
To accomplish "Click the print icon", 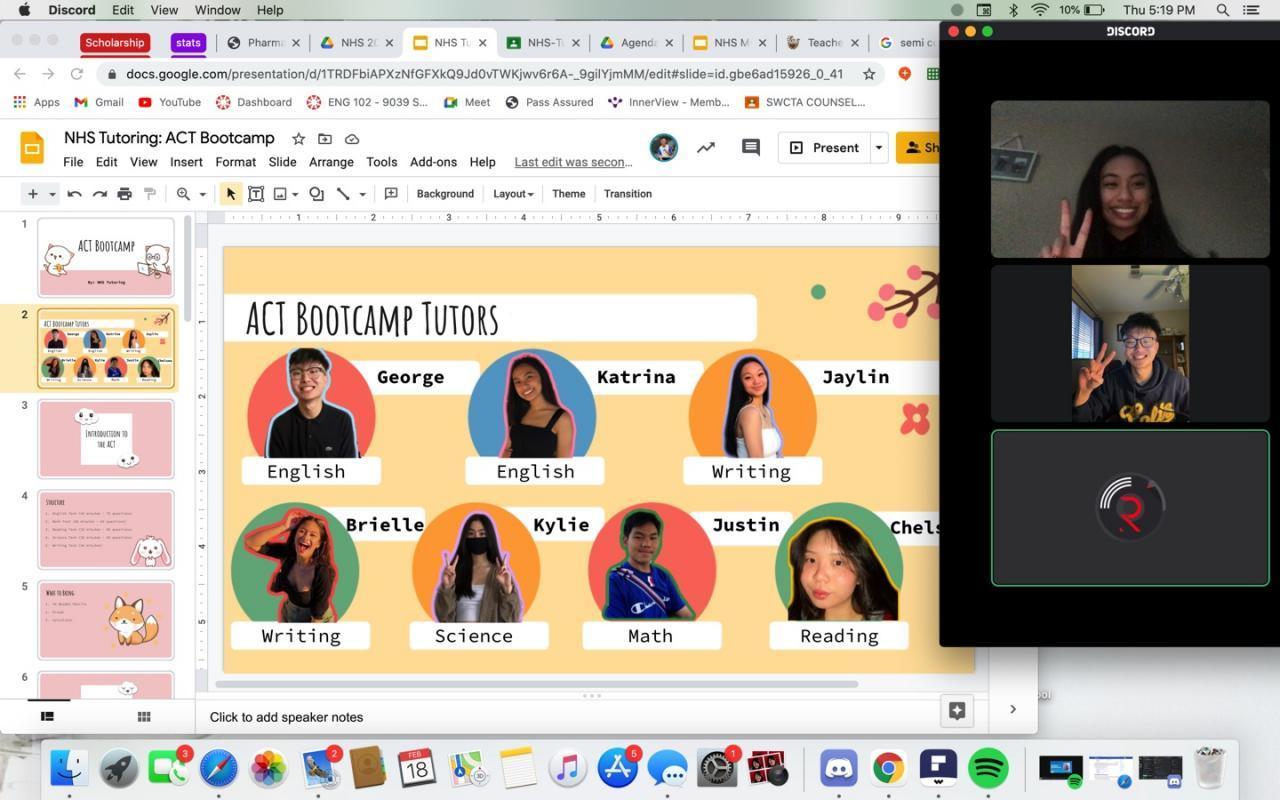I will point(124,194).
